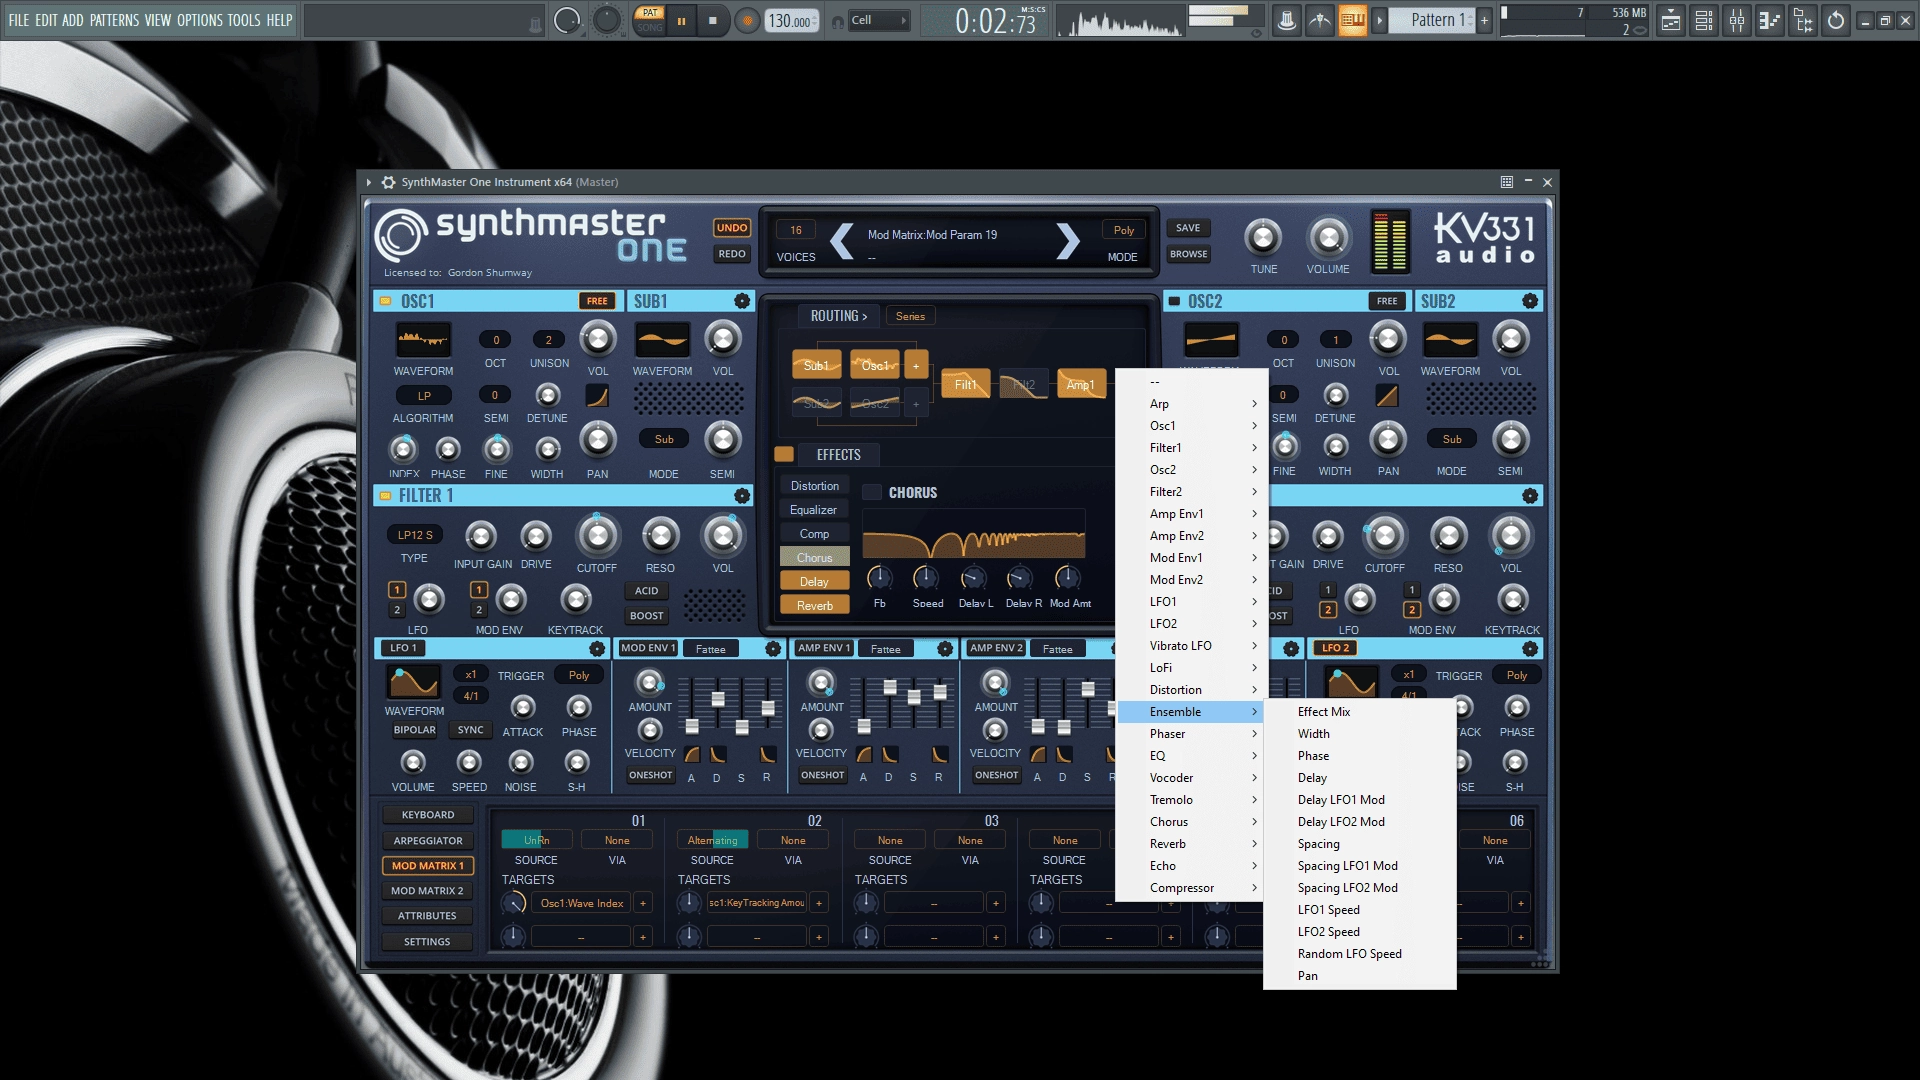Click the LFO 1 gear settings icon

tap(597, 649)
